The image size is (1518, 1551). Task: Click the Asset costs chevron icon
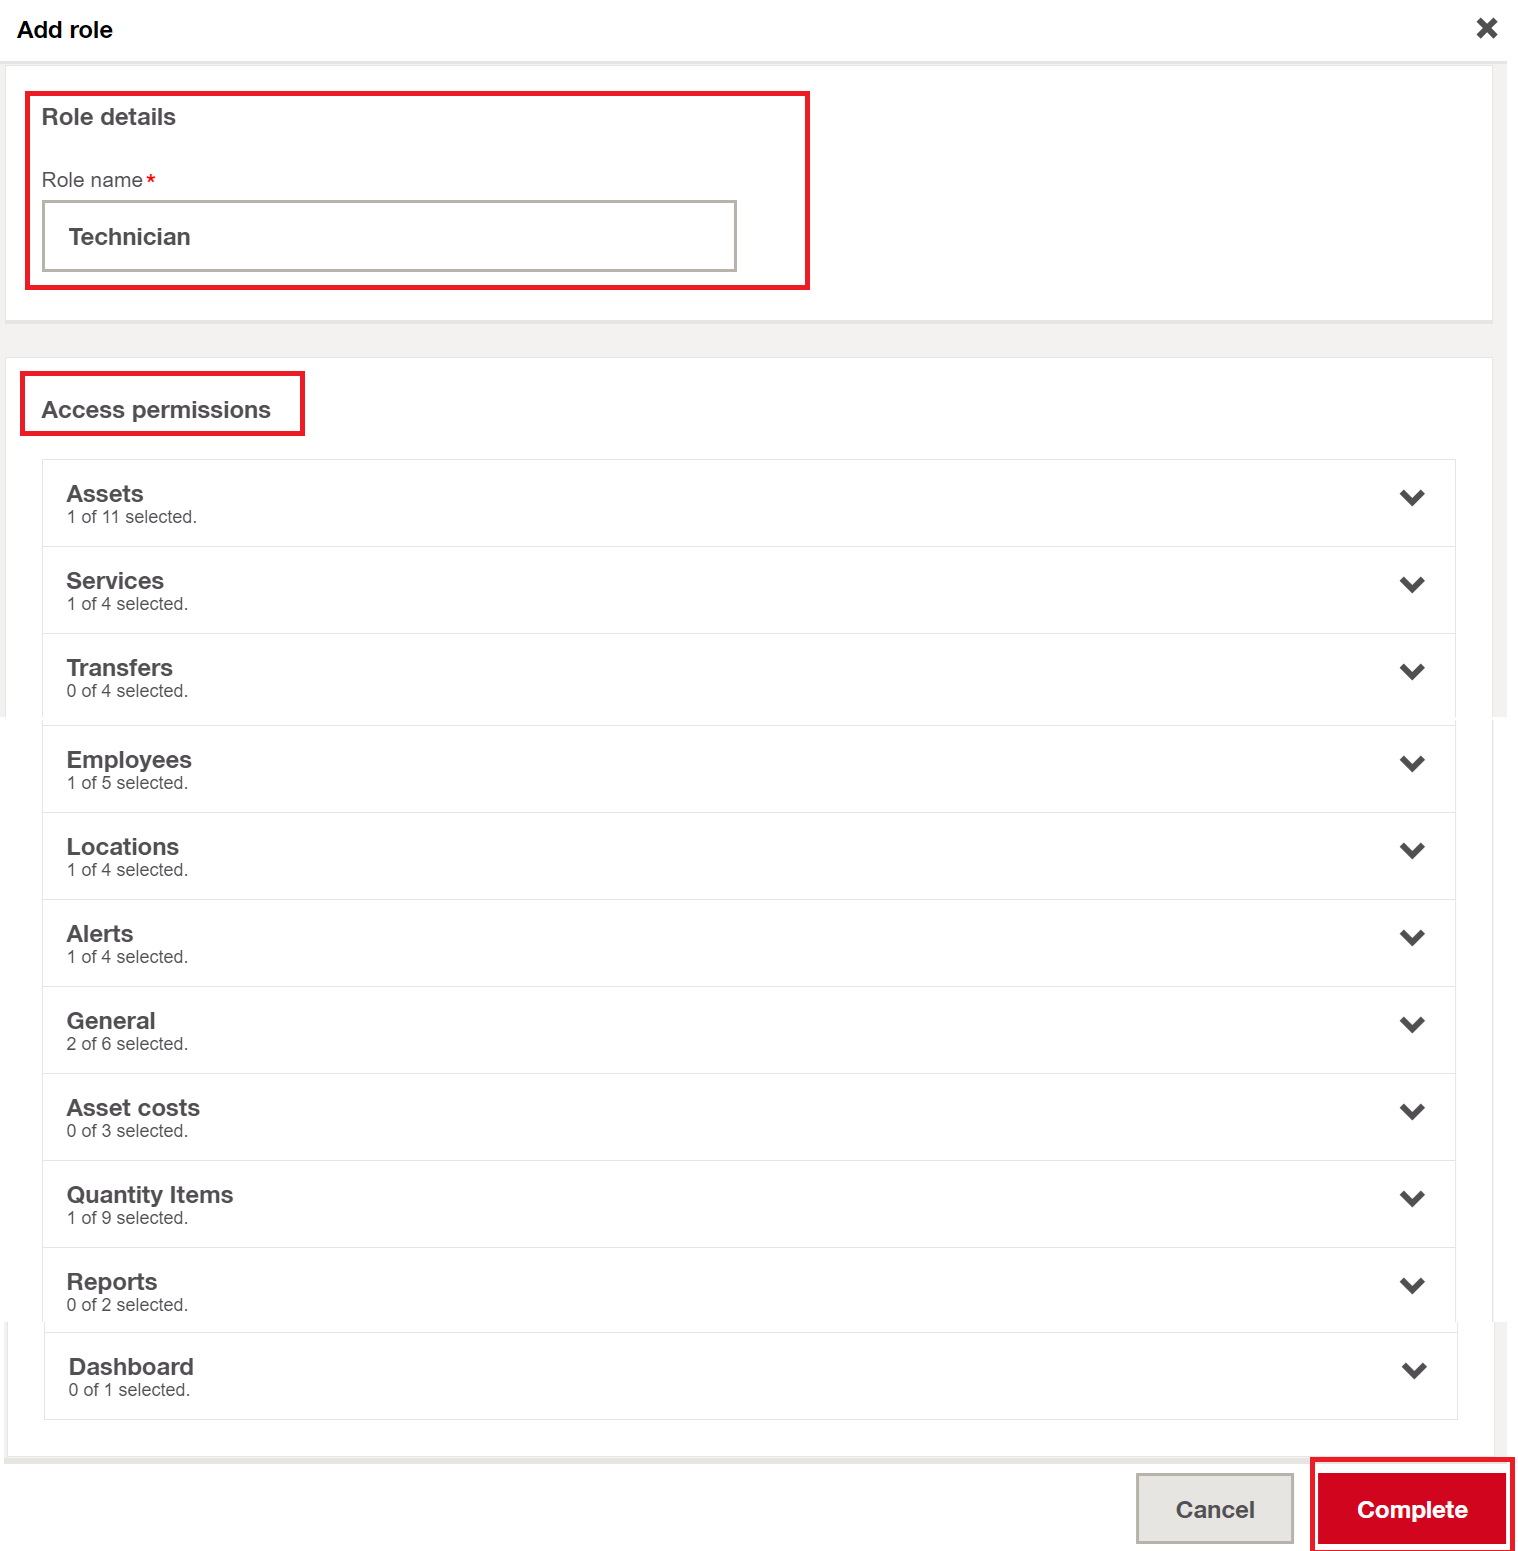click(x=1411, y=1112)
